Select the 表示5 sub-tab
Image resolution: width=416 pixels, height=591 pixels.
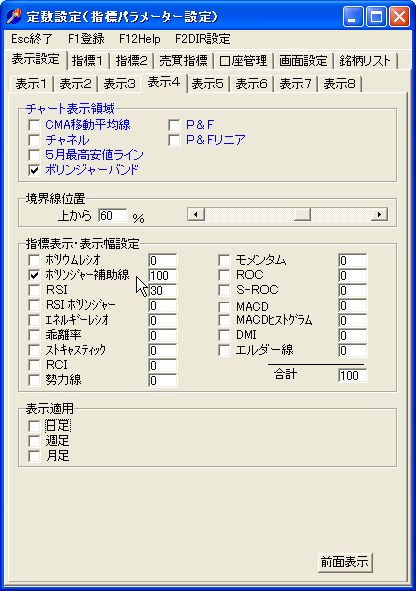pos(208,84)
